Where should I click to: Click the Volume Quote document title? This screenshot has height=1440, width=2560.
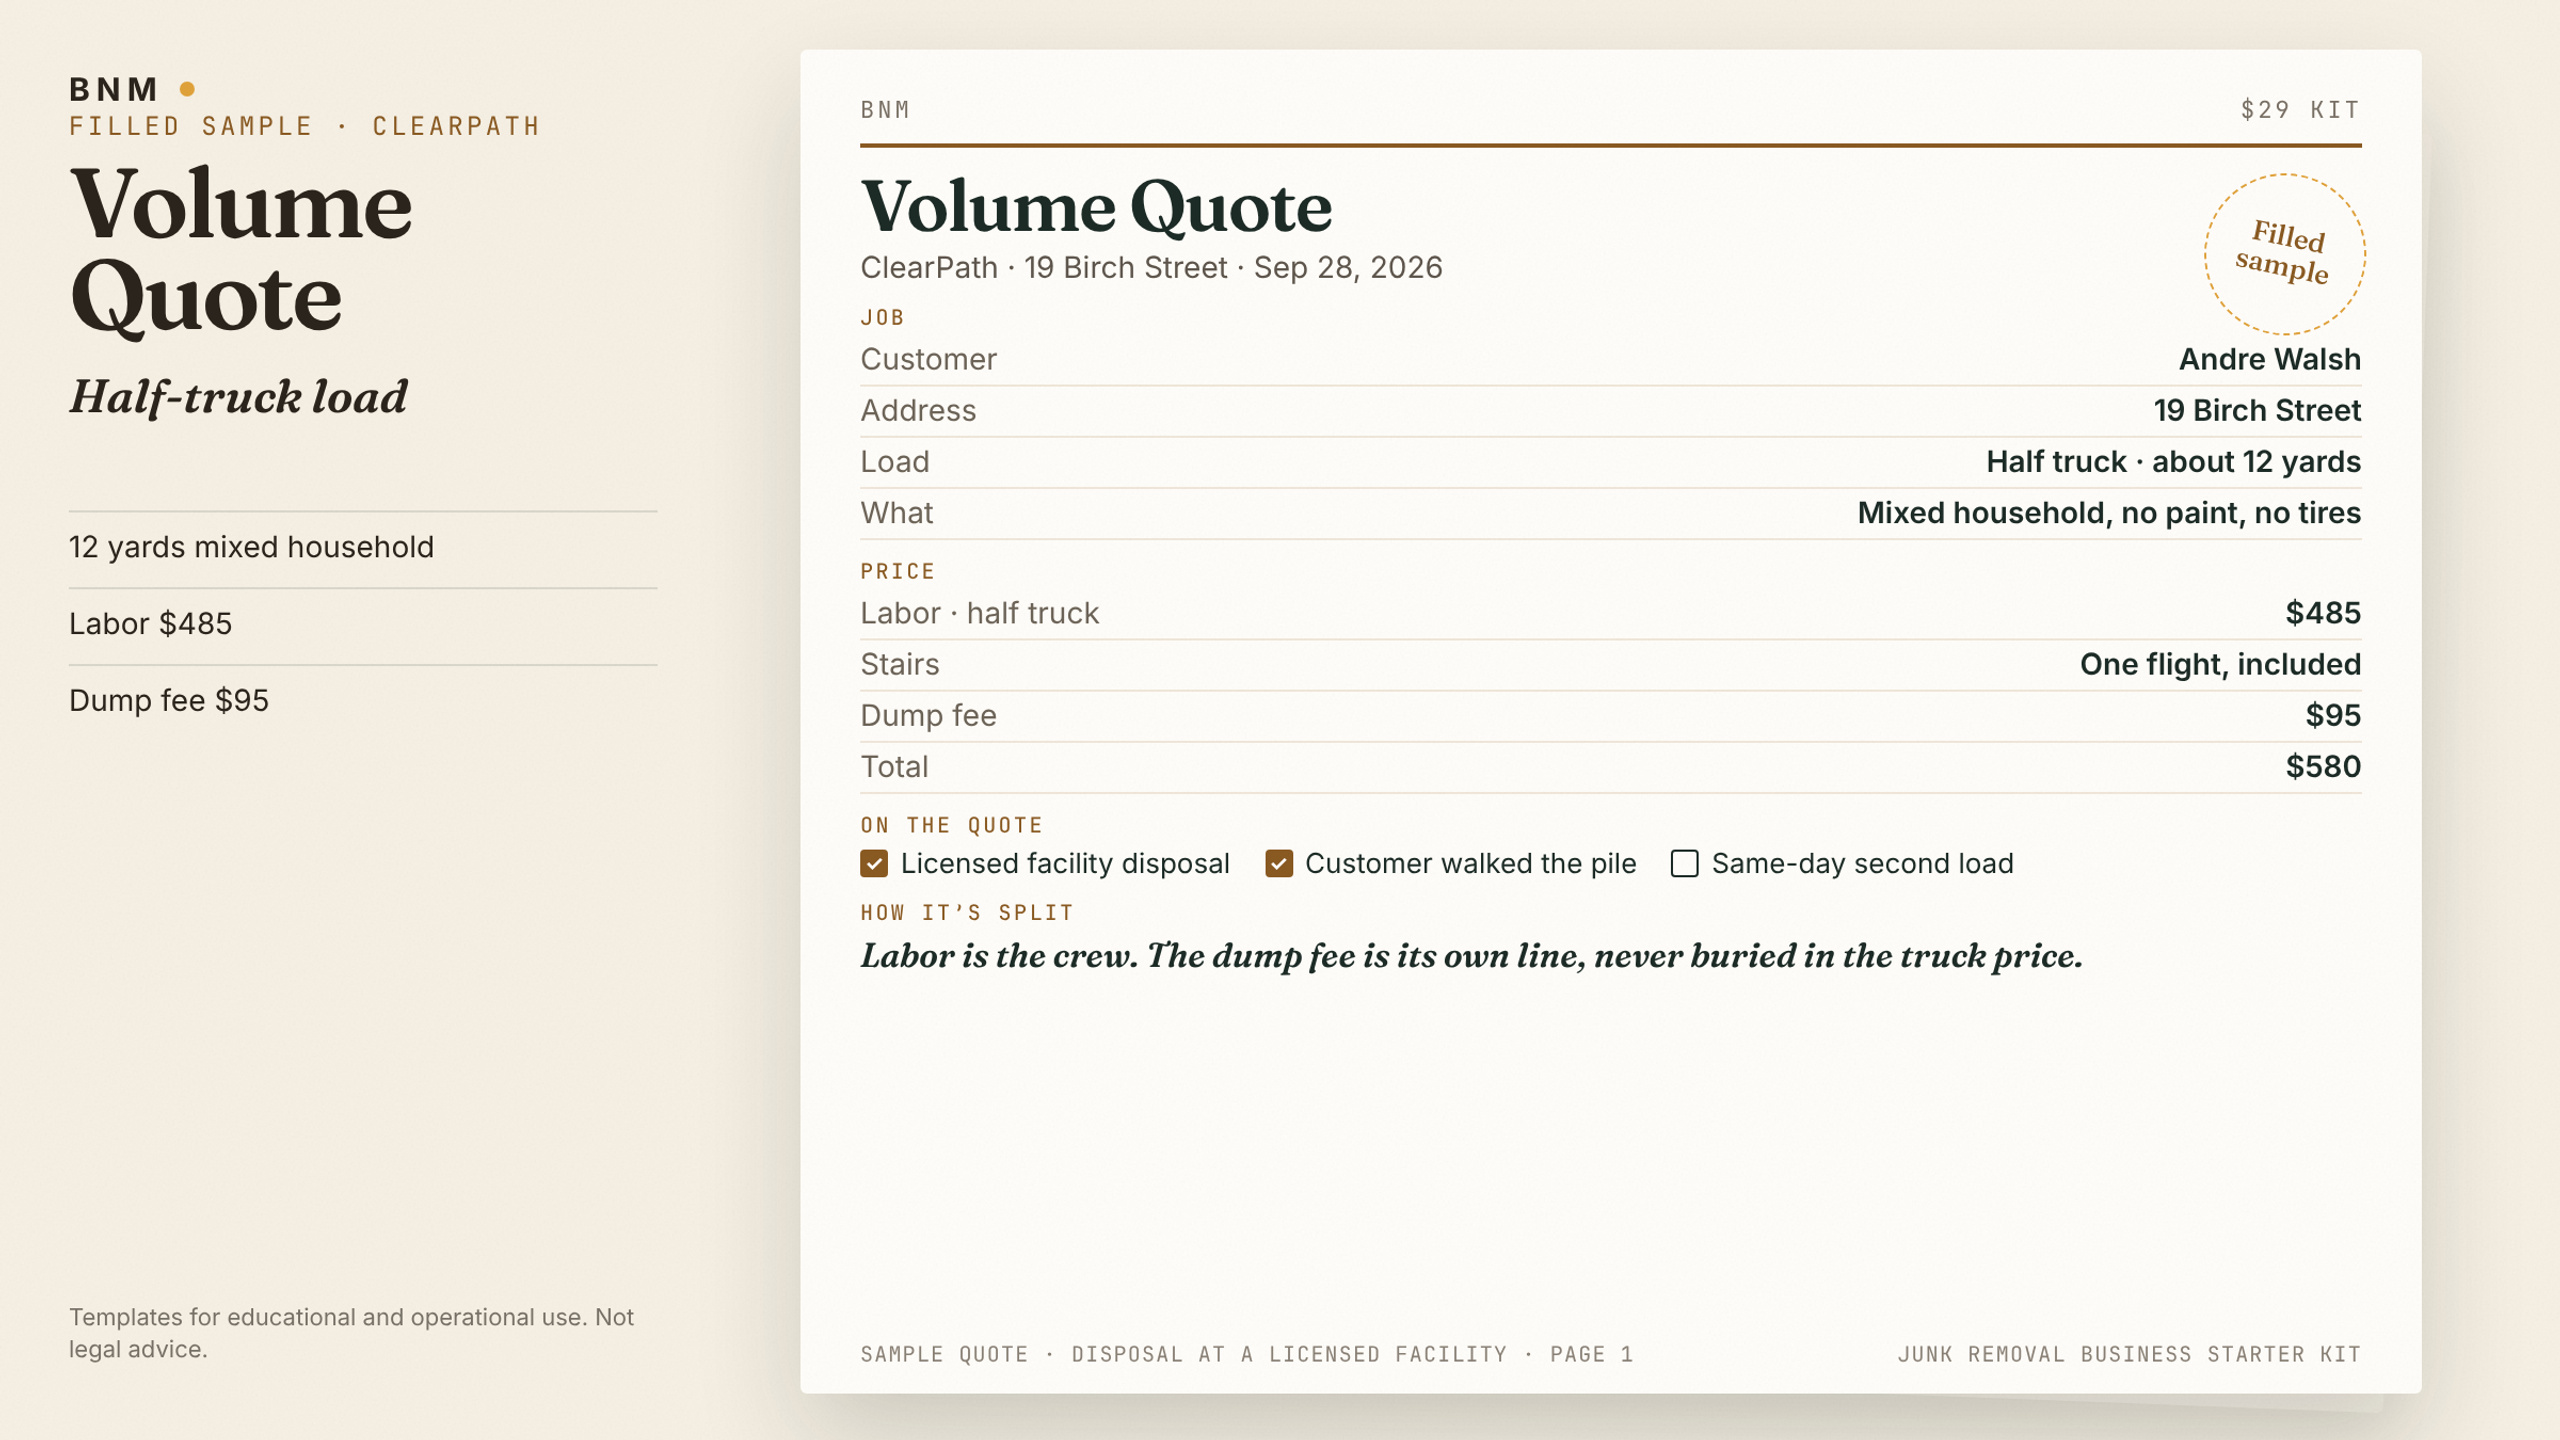tap(1096, 207)
